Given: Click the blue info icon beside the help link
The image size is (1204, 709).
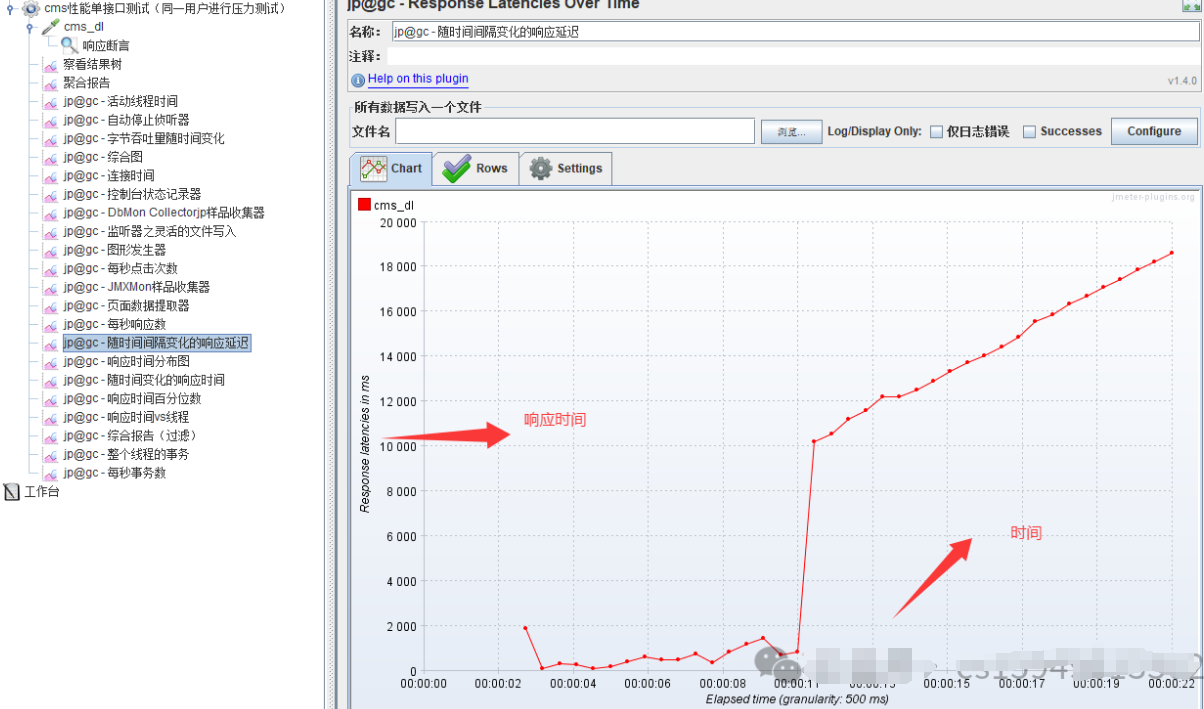Looking at the screenshot, I should (358, 80).
